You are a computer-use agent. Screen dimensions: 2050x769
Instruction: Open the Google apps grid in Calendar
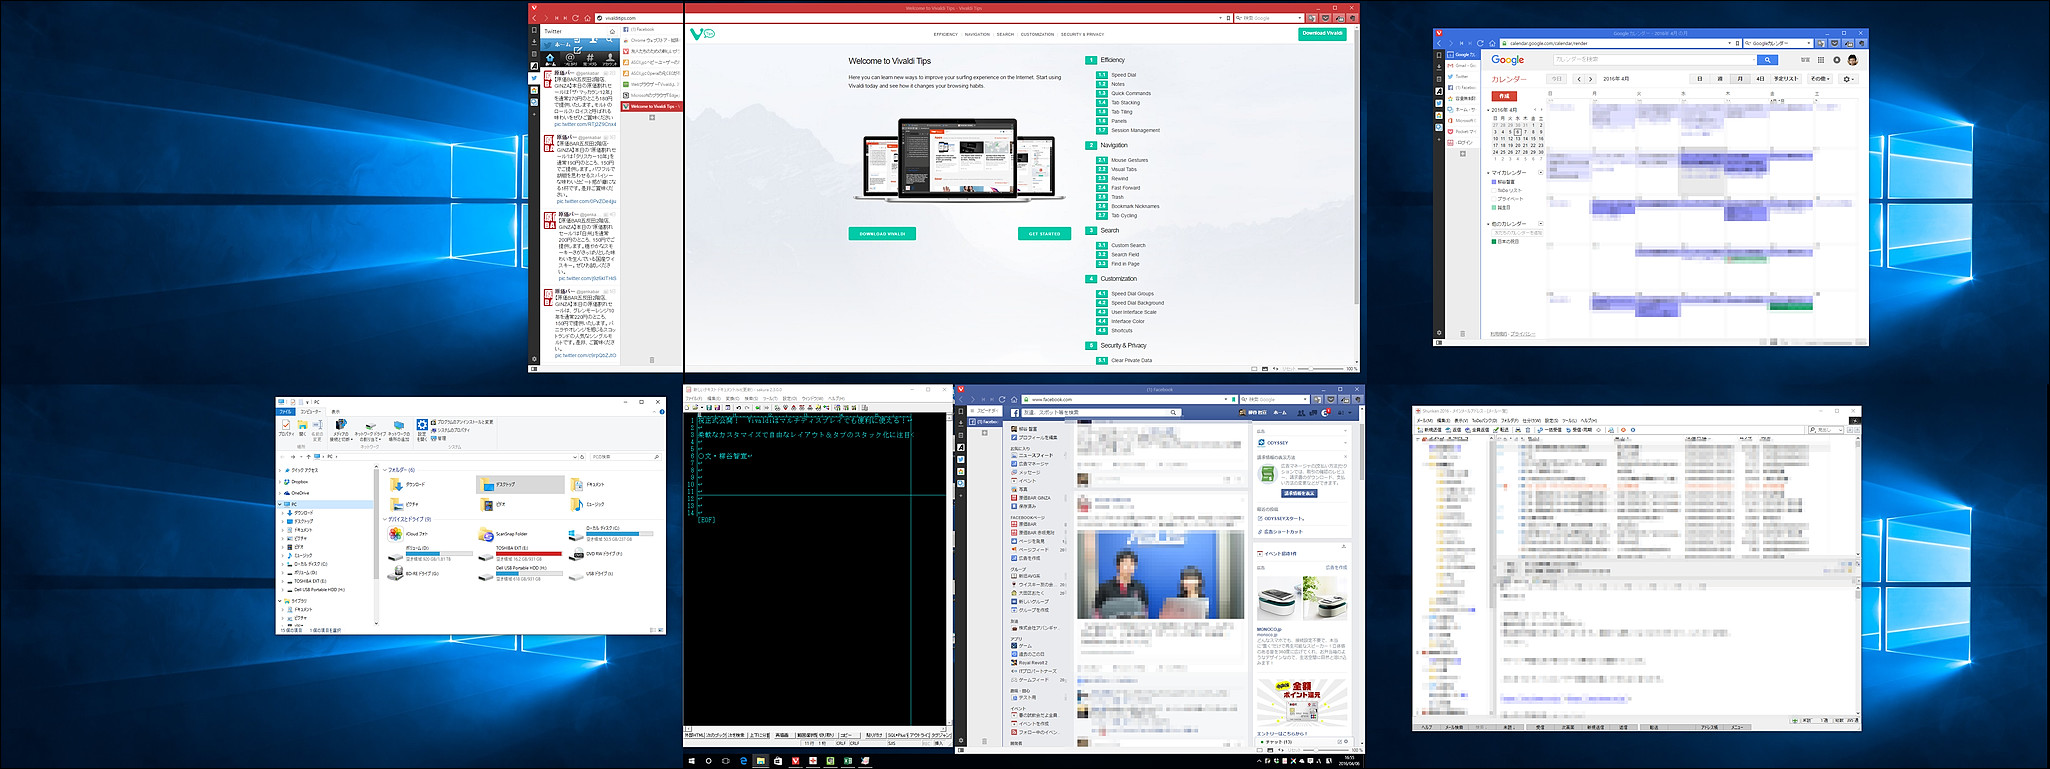tap(1822, 60)
